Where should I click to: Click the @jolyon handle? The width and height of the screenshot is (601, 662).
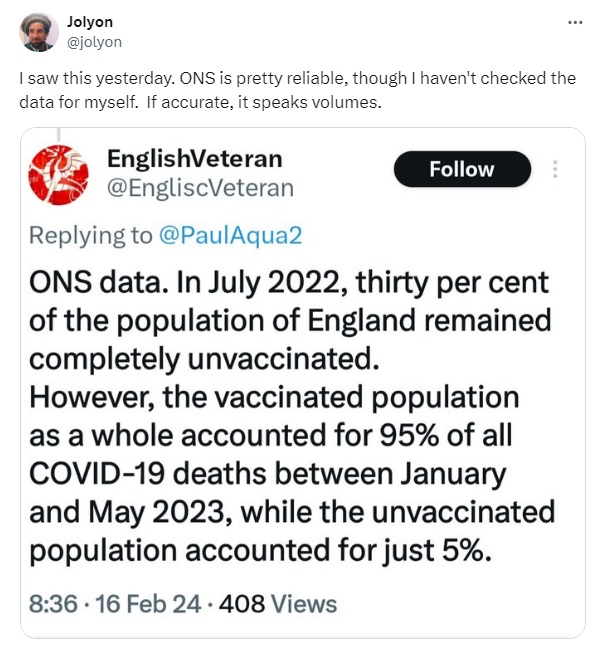94,42
